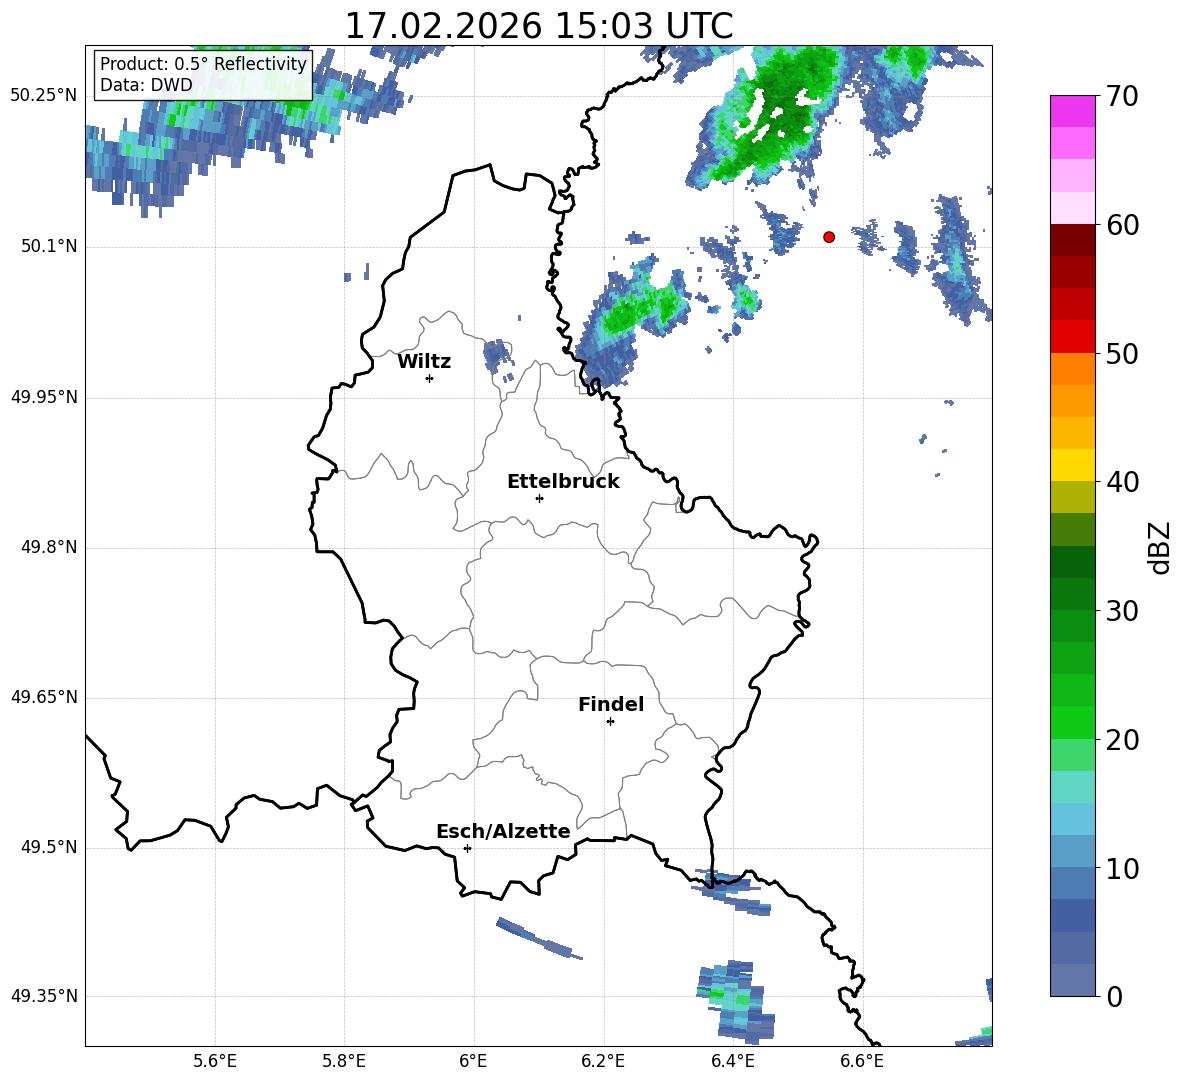Click the orange colorbar segment below 50

tap(1072, 369)
